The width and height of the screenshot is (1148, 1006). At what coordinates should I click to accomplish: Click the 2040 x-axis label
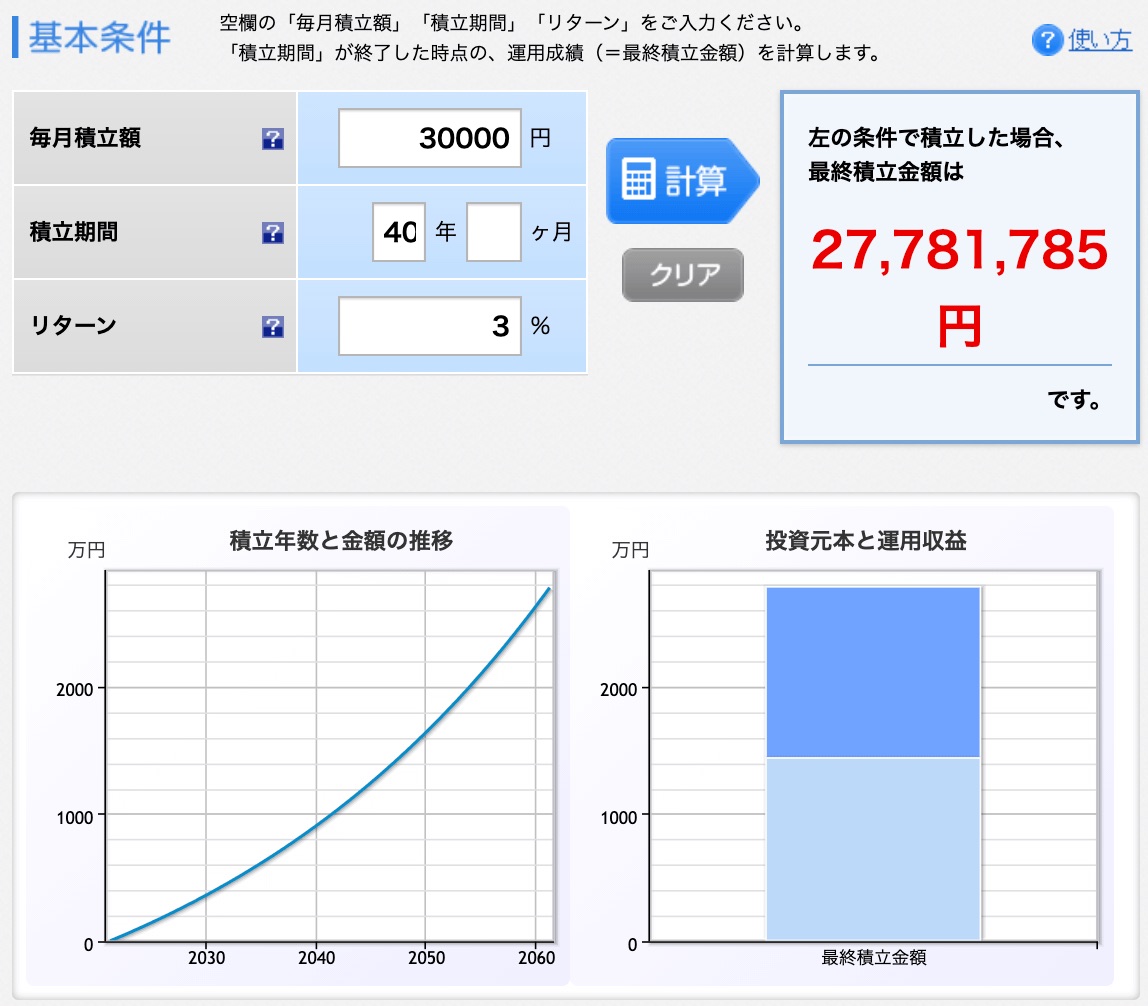(x=316, y=958)
